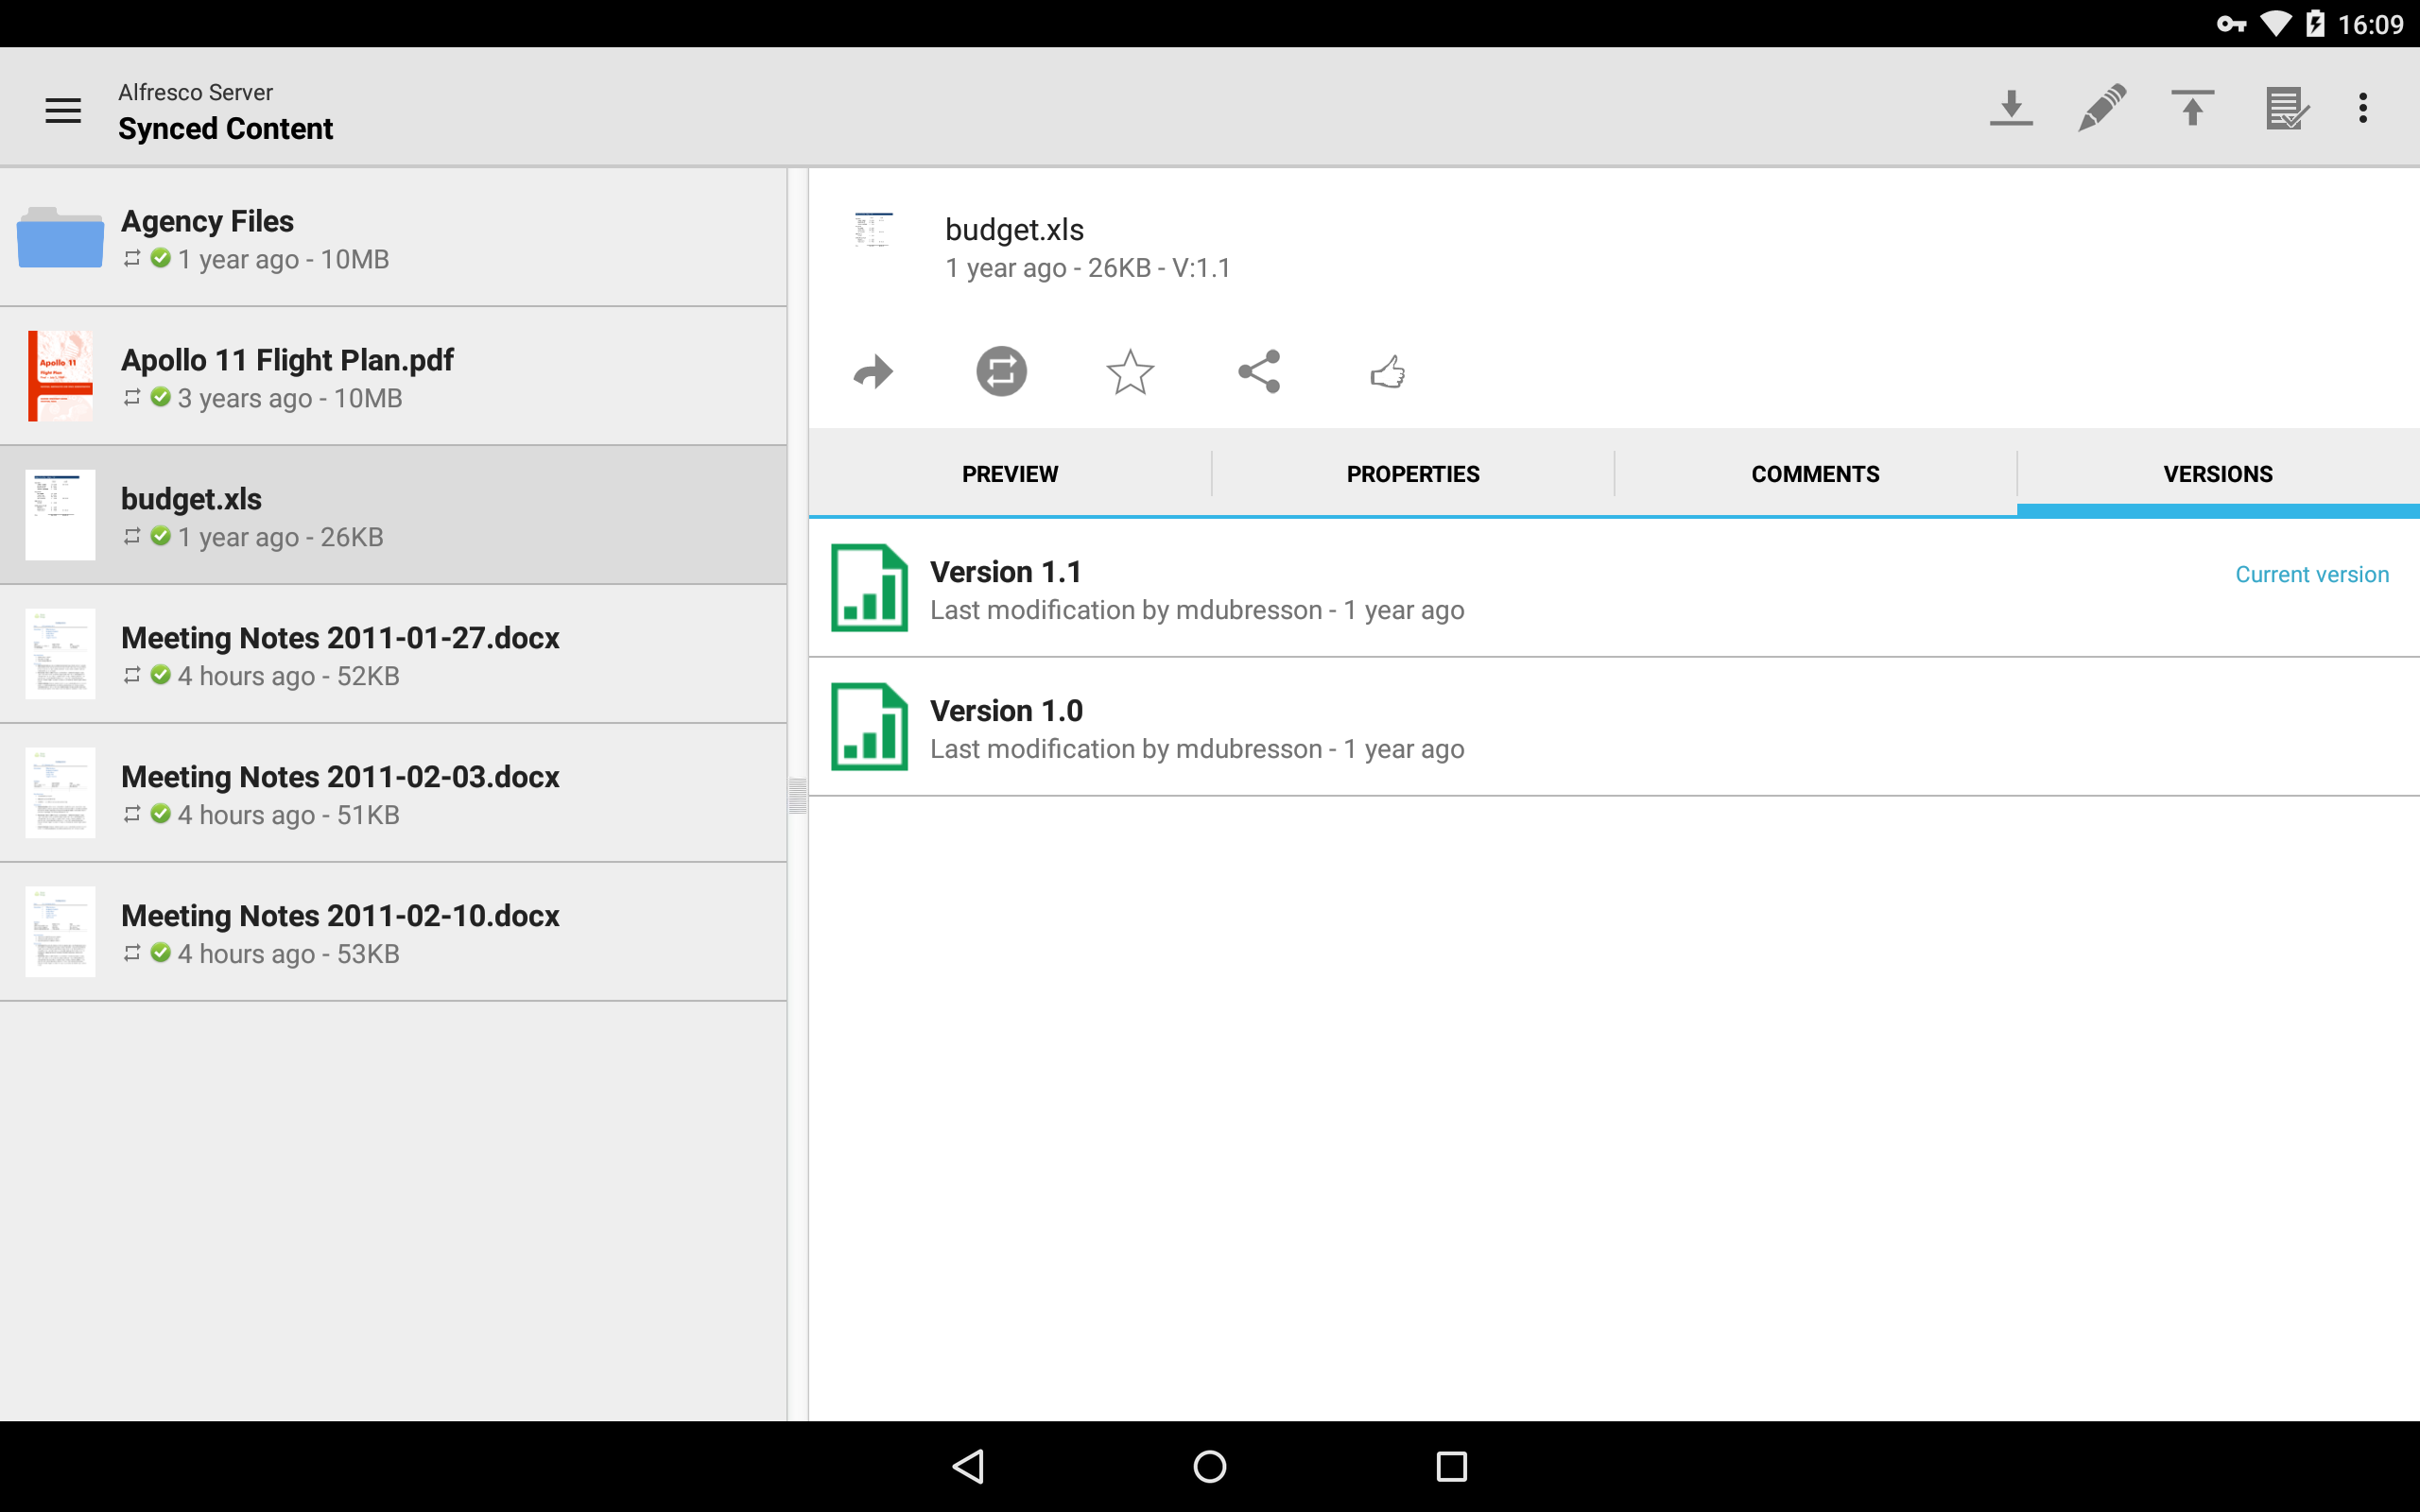Tap the open-in forward arrow icon
The height and width of the screenshot is (1512, 2420).
click(x=873, y=372)
